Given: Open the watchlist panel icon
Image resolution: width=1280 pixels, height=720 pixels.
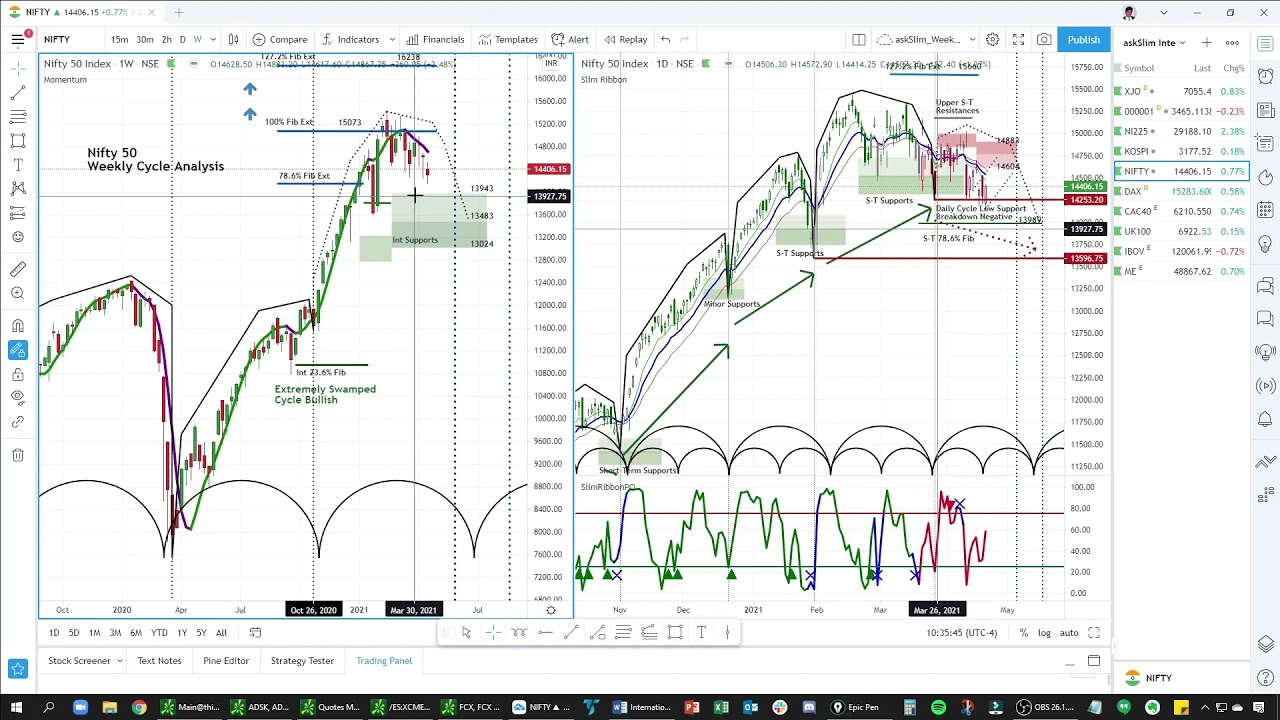Looking at the screenshot, I should pyautogui.click(x=1266, y=43).
